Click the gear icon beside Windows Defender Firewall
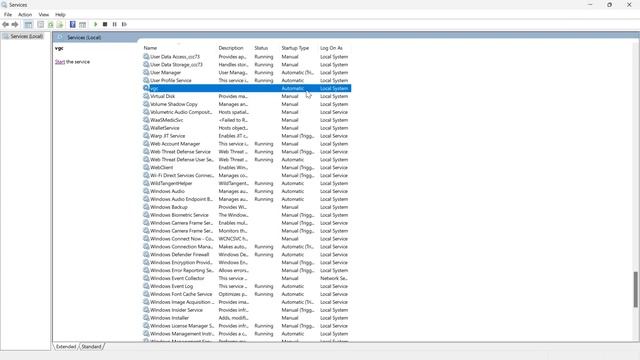This screenshot has height=360, width=640. [x=146, y=254]
